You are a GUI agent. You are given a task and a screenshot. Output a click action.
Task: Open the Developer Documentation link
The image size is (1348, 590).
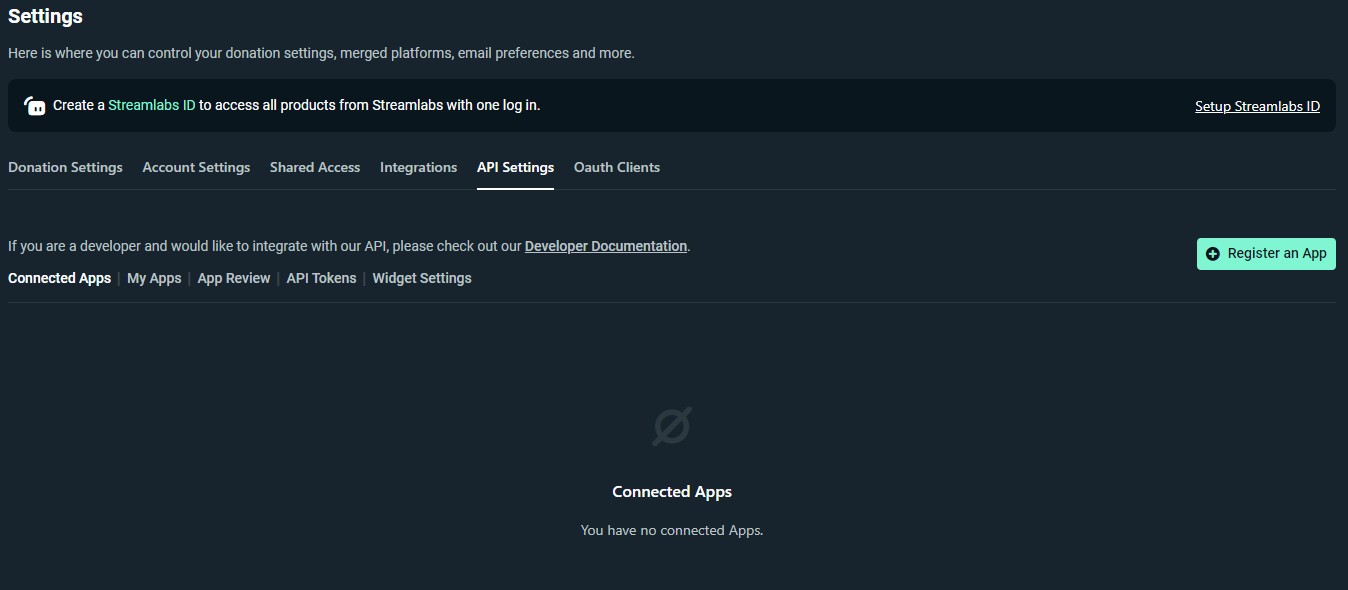pyautogui.click(x=606, y=246)
